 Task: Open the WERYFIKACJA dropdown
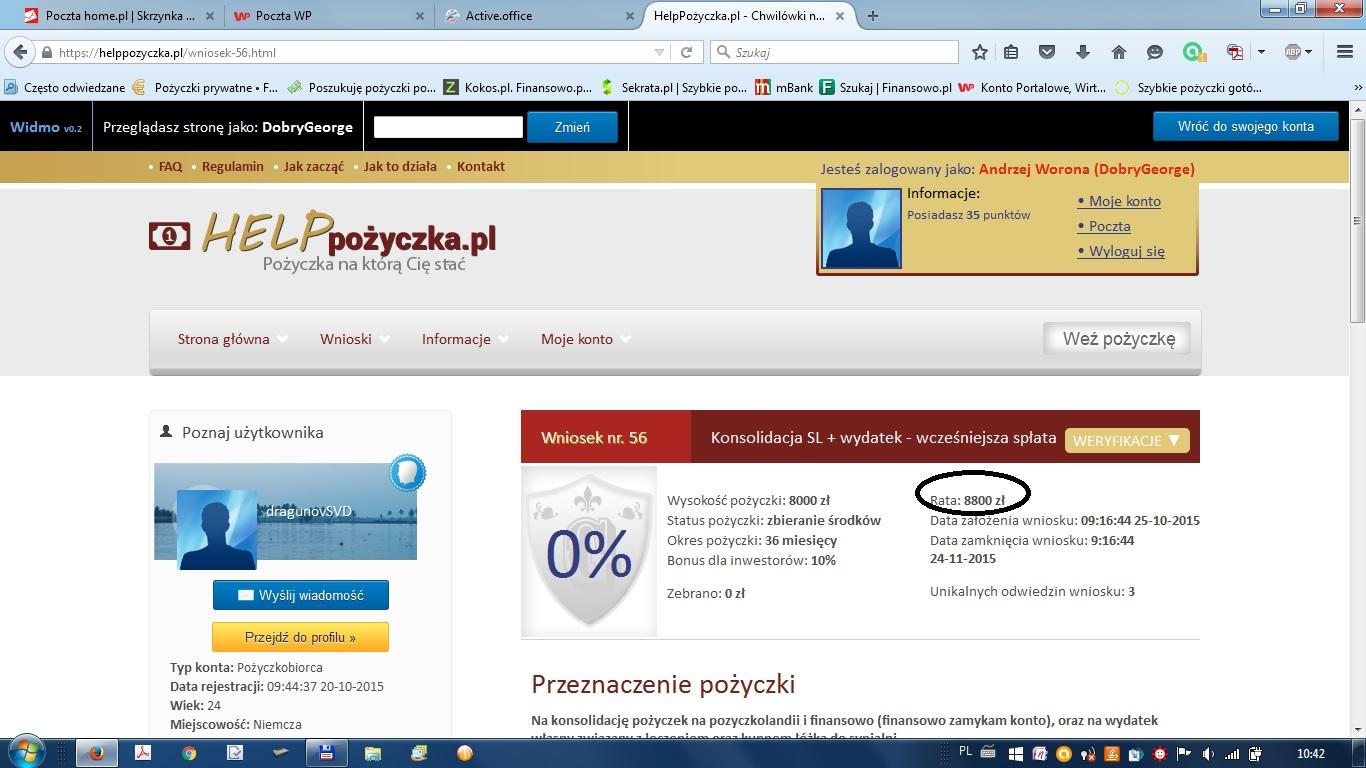(1127, 440)
